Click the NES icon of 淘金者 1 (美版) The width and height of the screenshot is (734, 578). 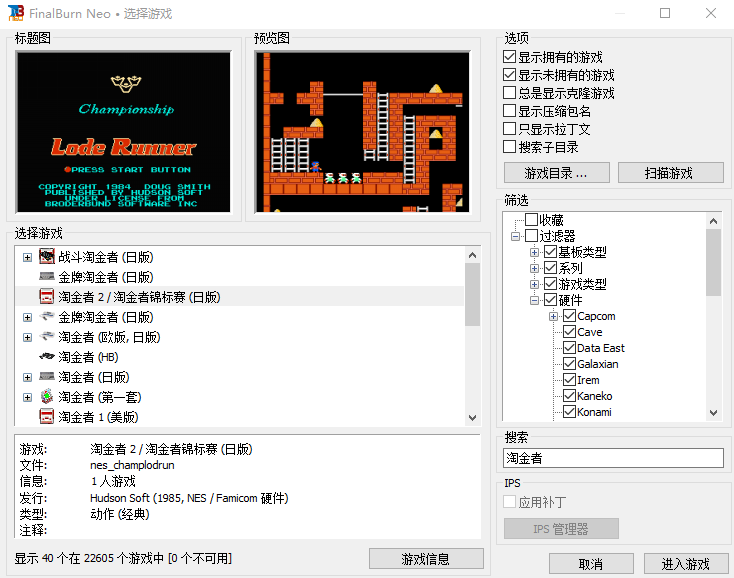[46, 417]
